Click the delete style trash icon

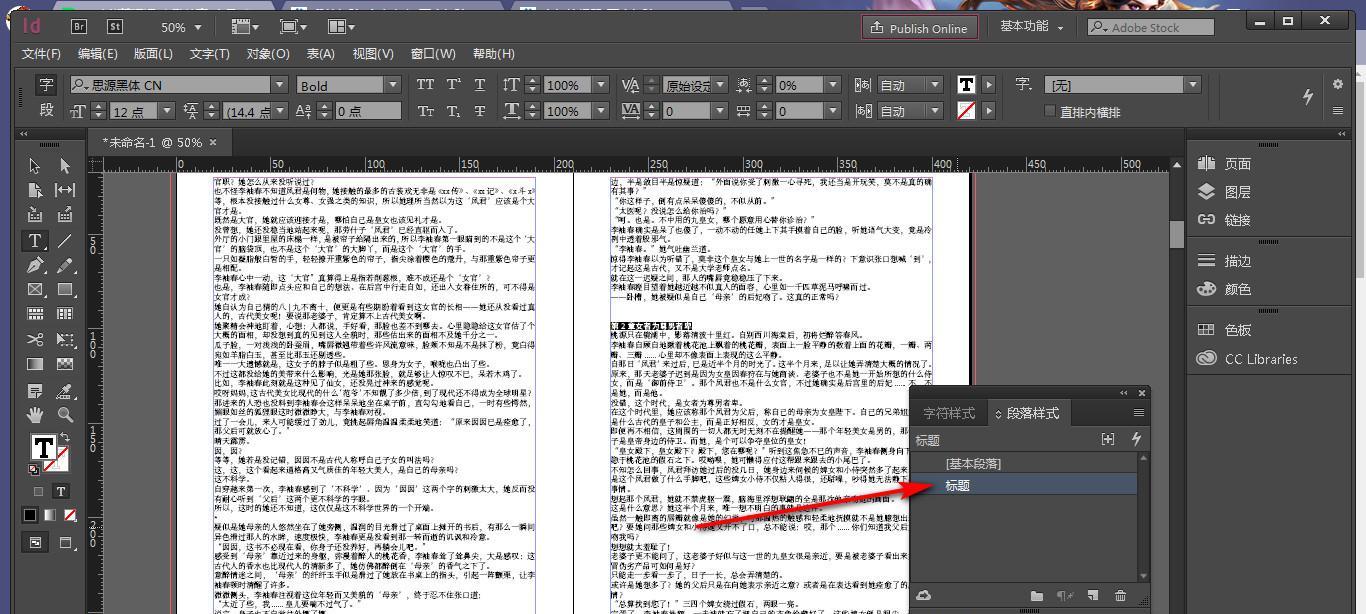[x=1120, y=596]
